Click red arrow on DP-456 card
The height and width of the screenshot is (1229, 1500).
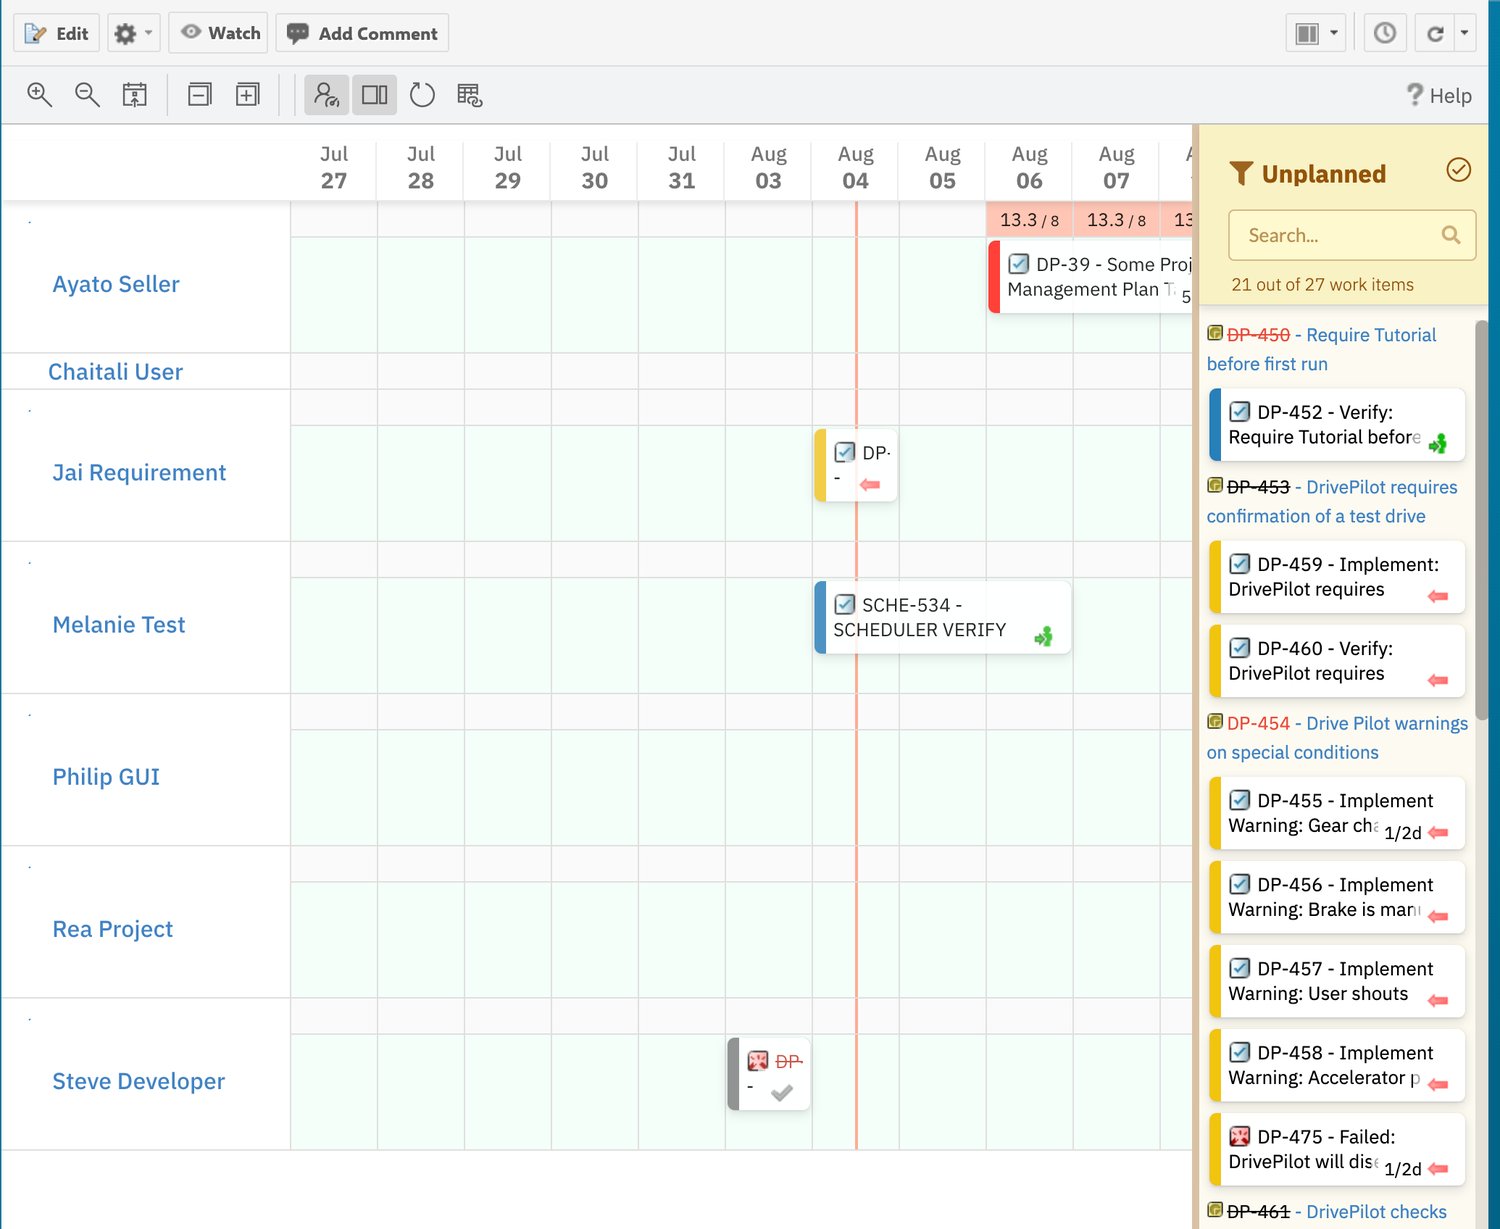click(1438, 916)
